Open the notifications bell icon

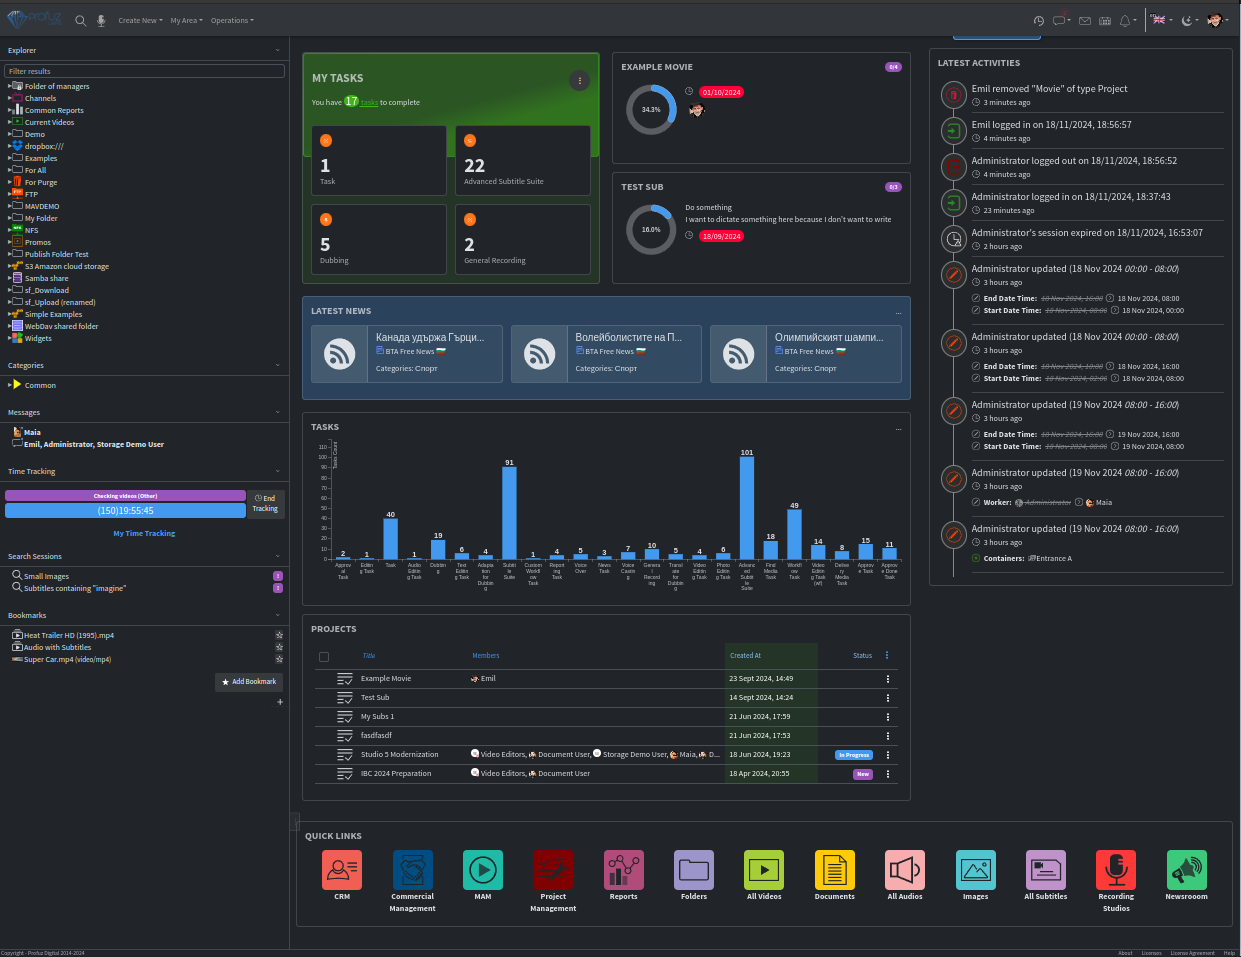1125,20
